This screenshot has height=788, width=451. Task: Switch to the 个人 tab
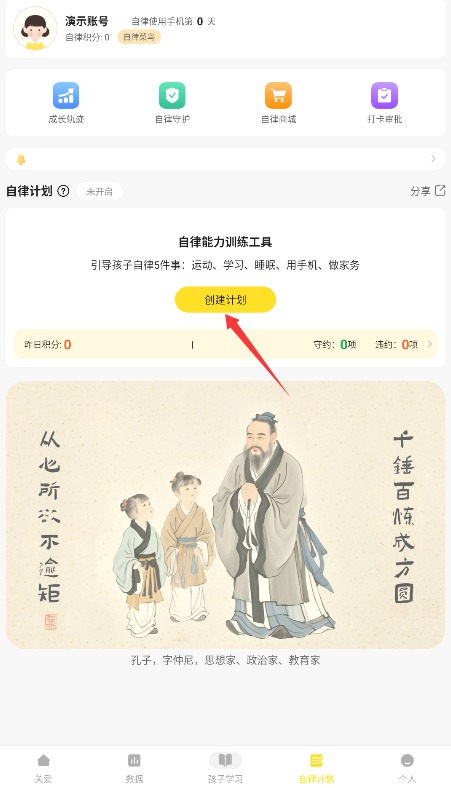coord(407,768)
